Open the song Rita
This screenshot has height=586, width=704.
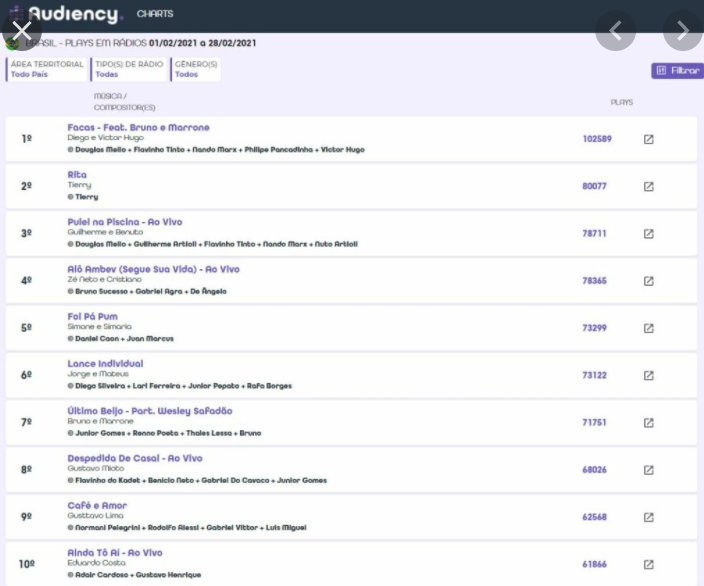tap(77, 175)
